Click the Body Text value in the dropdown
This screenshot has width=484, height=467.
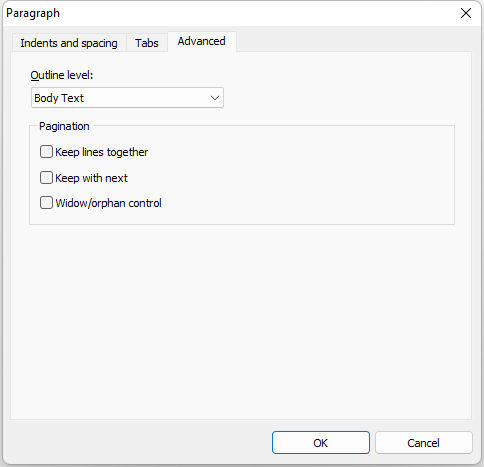pos(59,98)
